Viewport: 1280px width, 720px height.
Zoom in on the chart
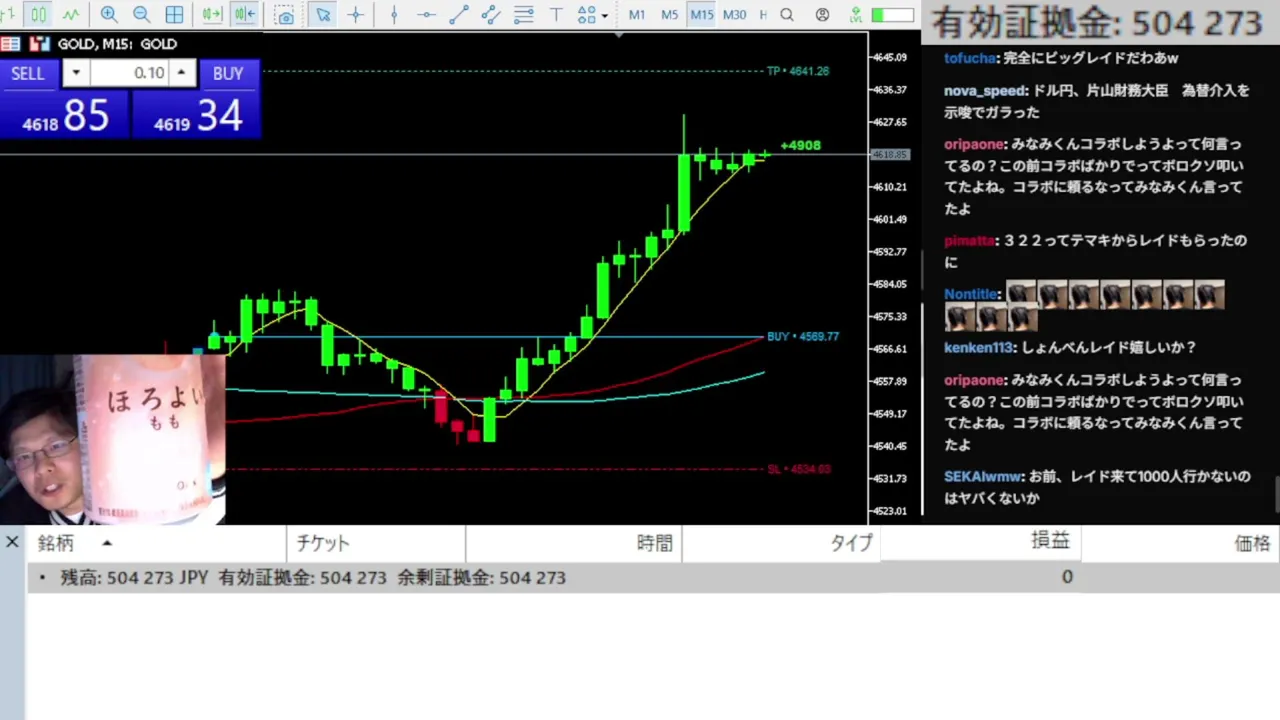click(109, 15)
